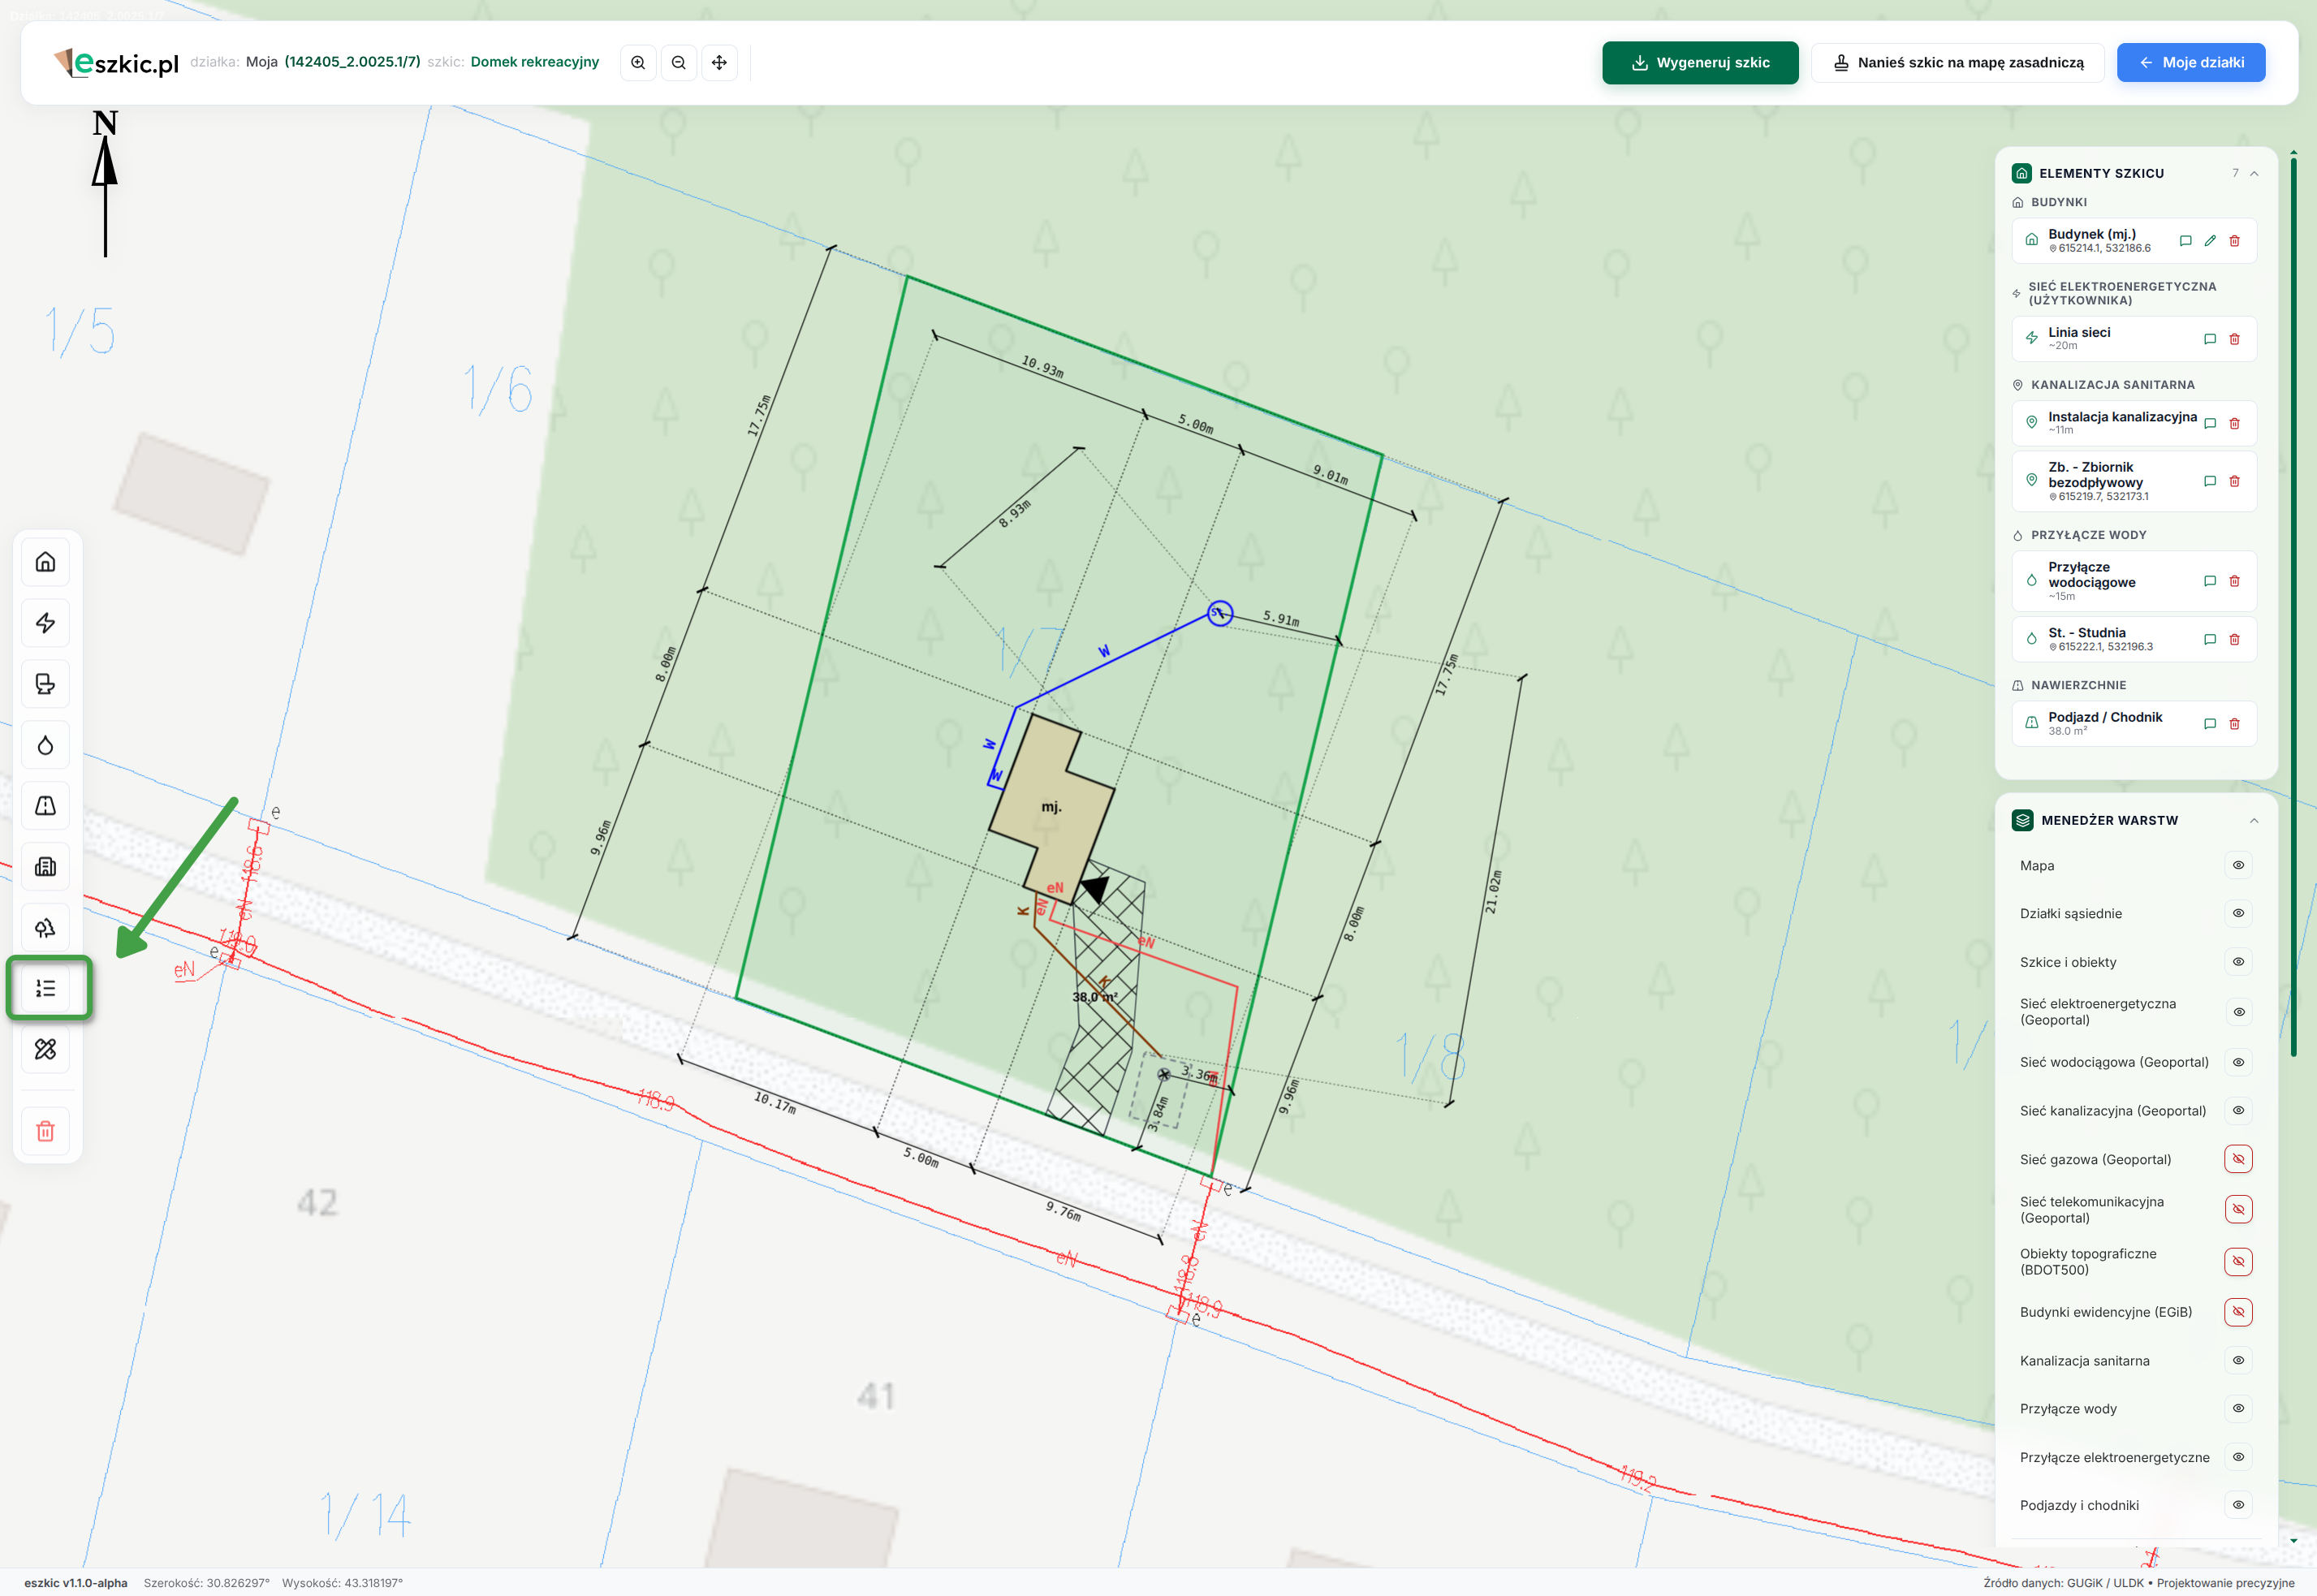Delete the Przyłącze wodociągowe element
Screen dimensions: 2317x1596
coord(2235,581)
